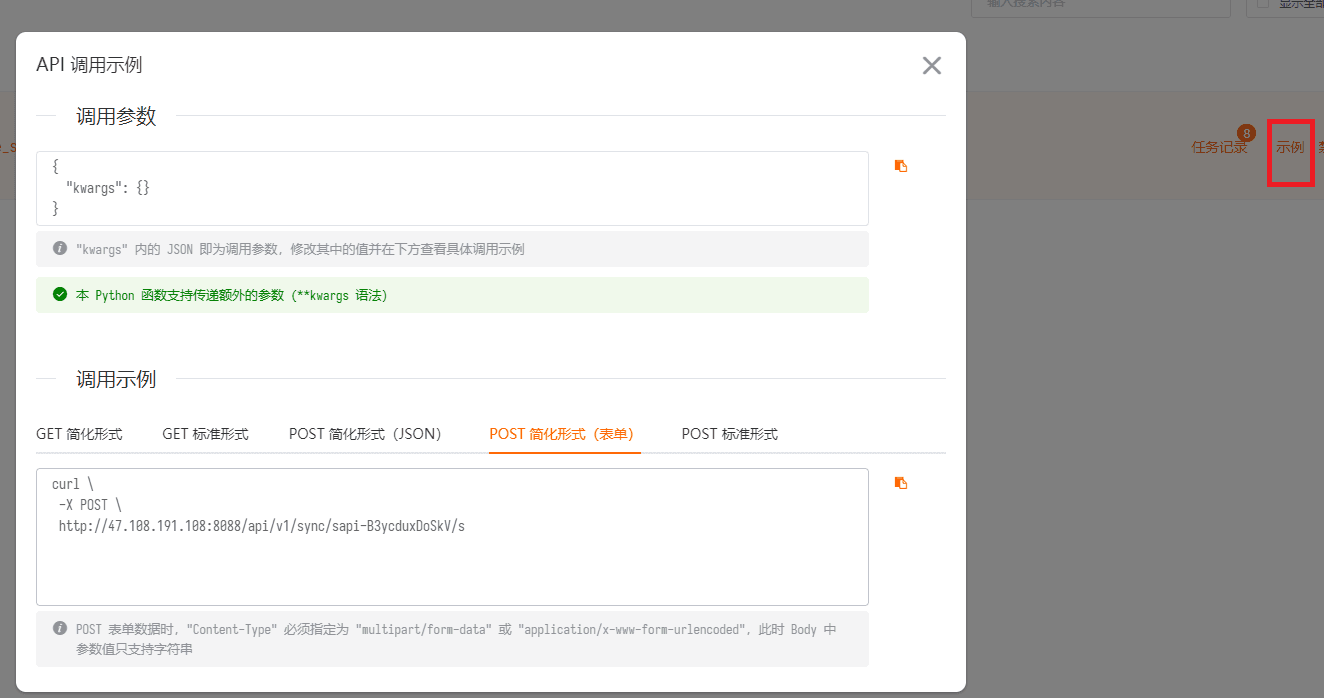Click inside the curl example text area
Viewport: 1324px width, 698px height.
(452, 537)
